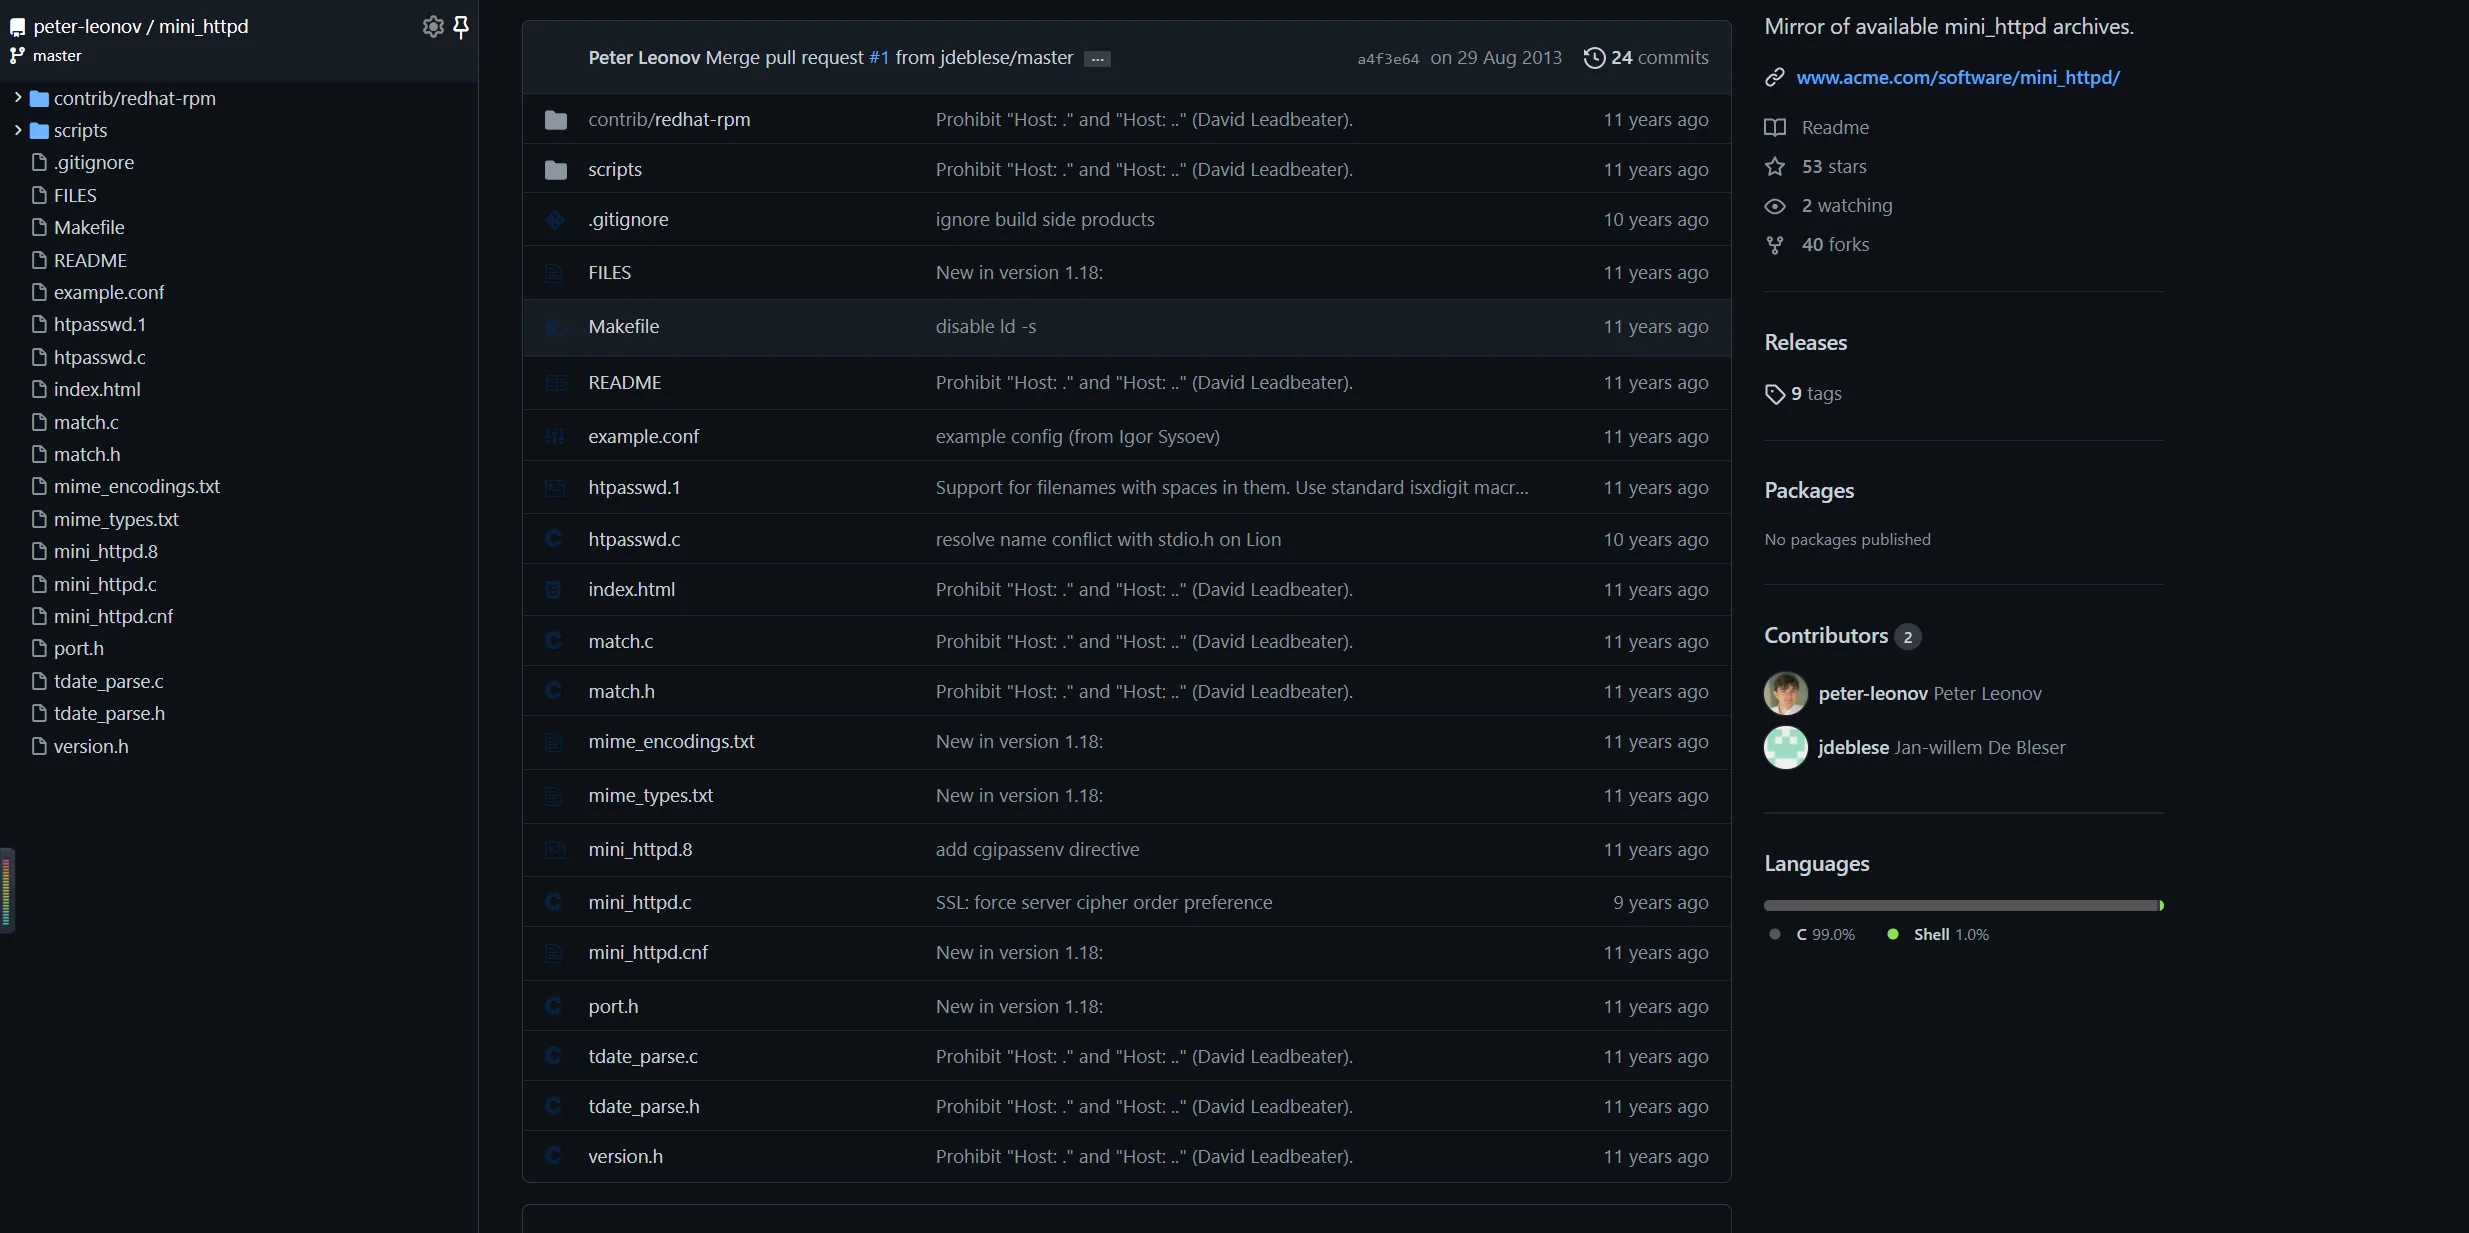The height and width of the screenshot is (1233, 2469).
Task: Click the master branch icon in sidebar
Action: (17, 56)
